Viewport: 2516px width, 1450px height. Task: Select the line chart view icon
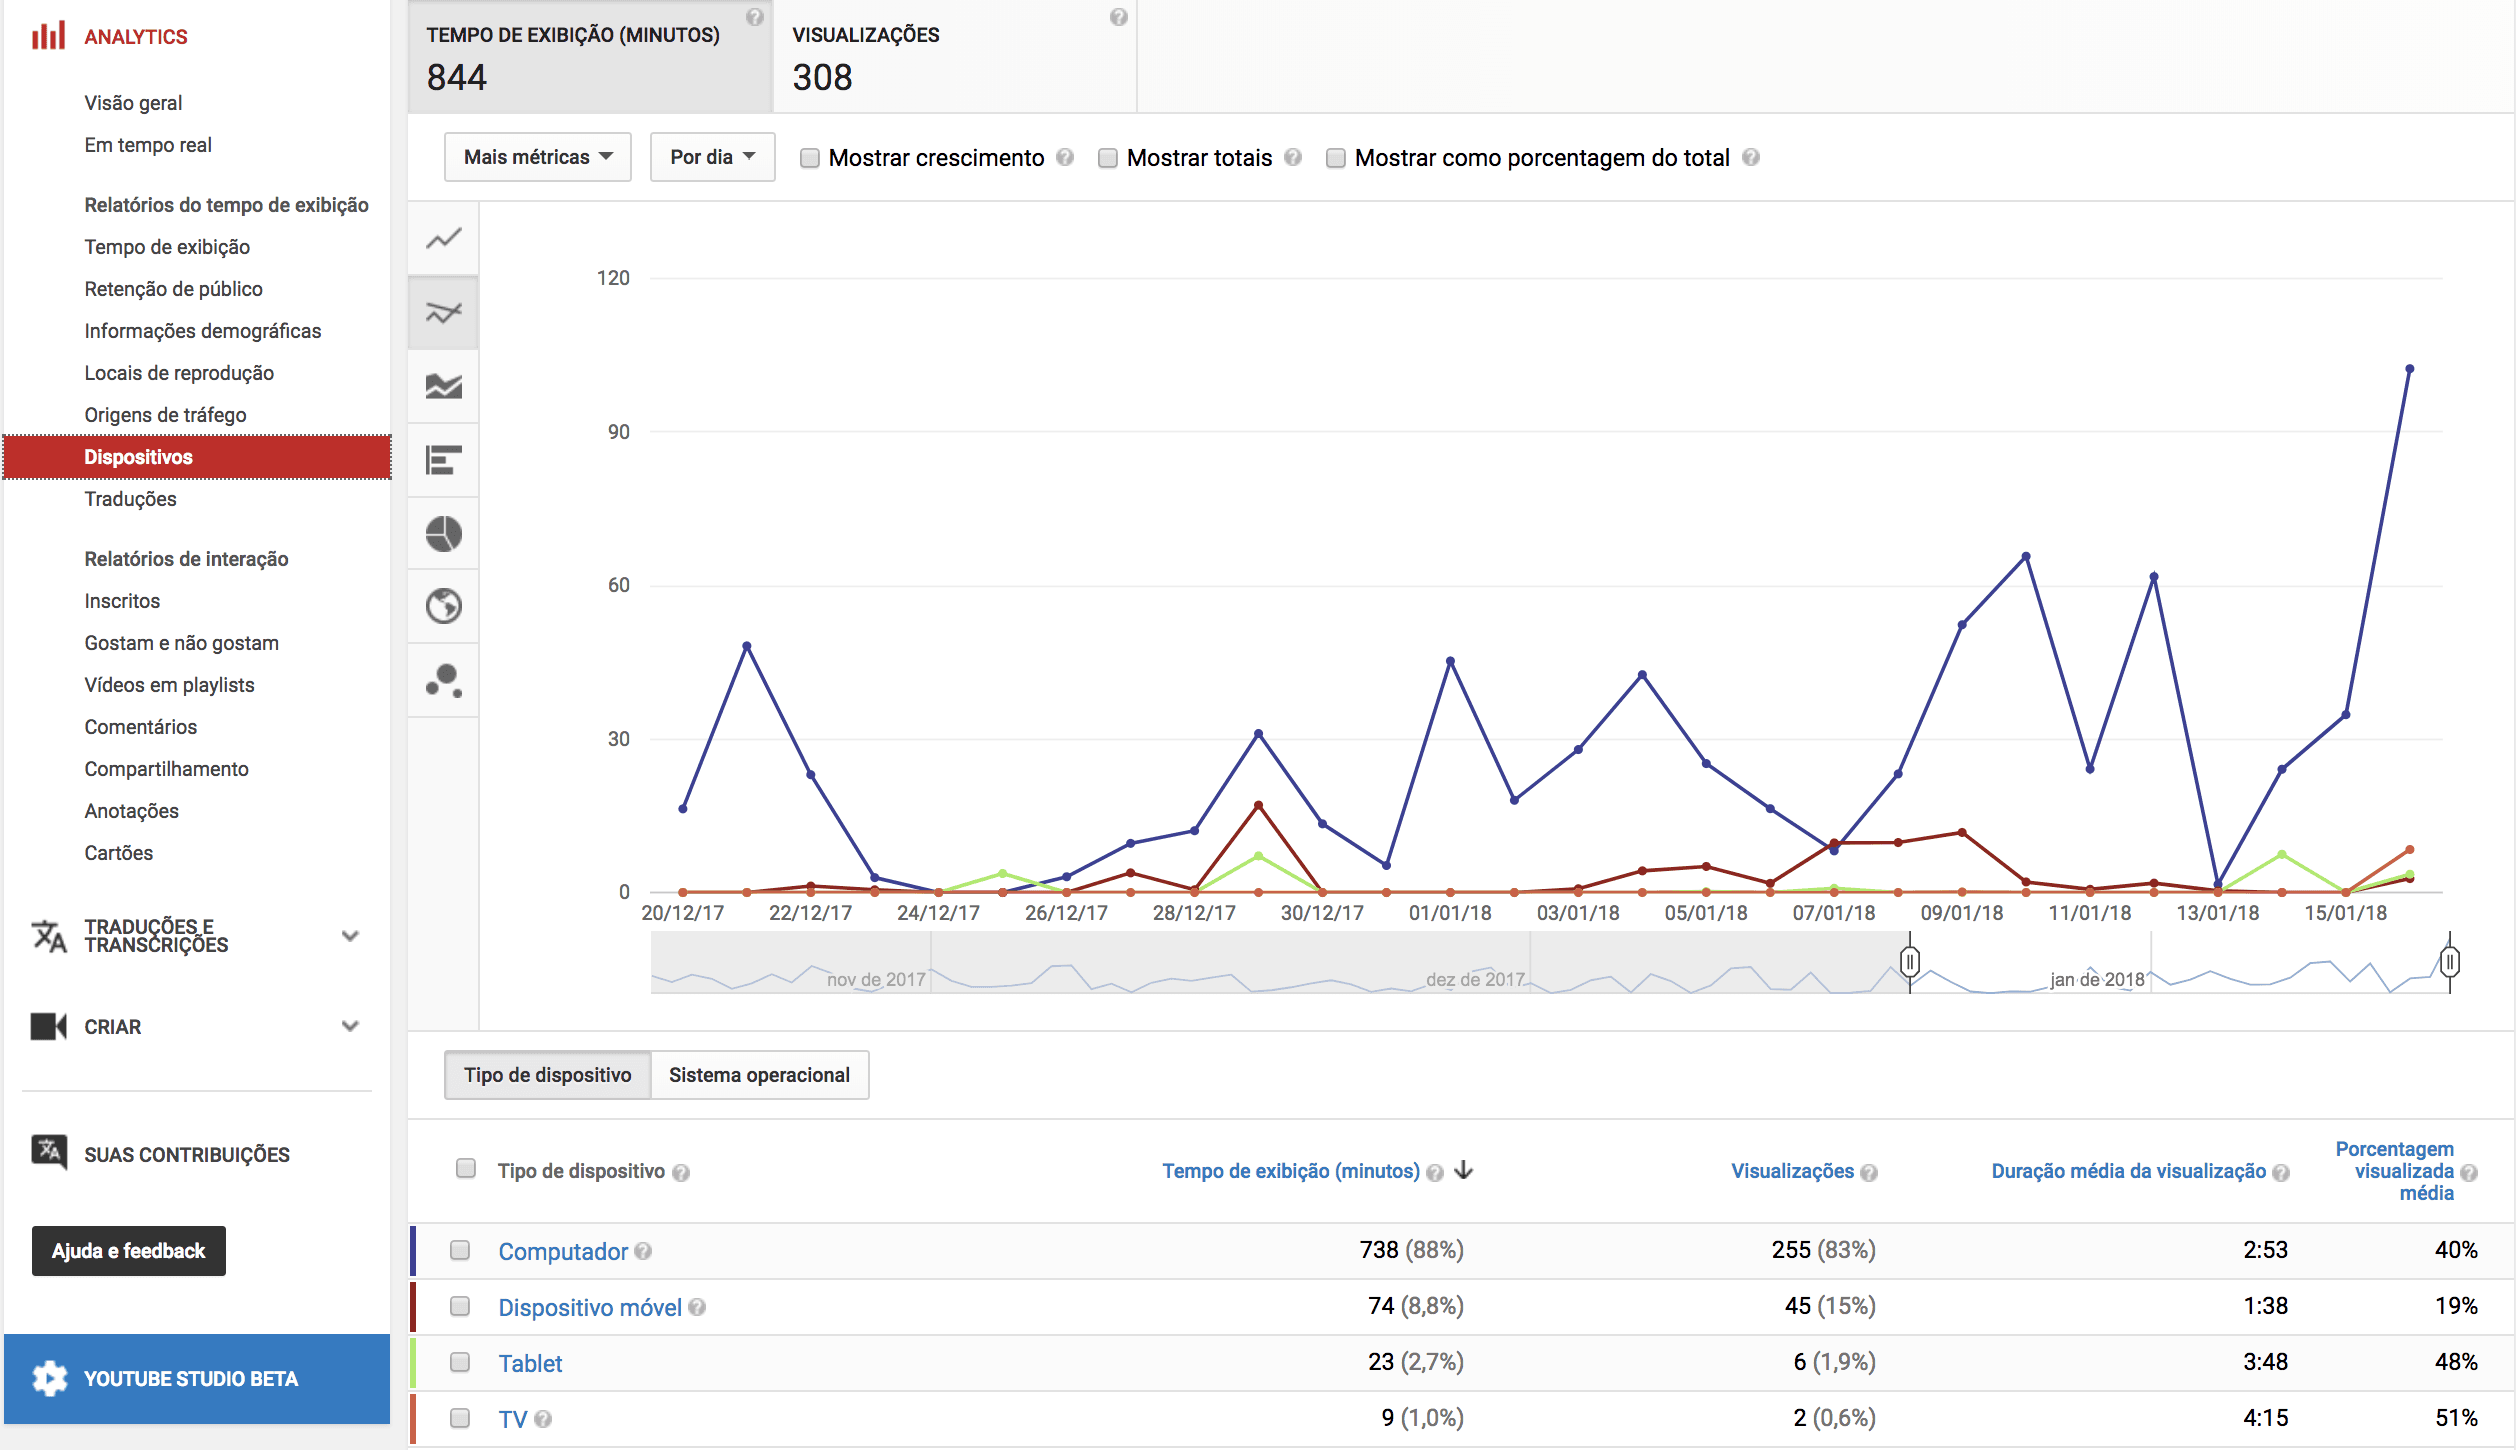pyautogui.click(x=443, y=238)
